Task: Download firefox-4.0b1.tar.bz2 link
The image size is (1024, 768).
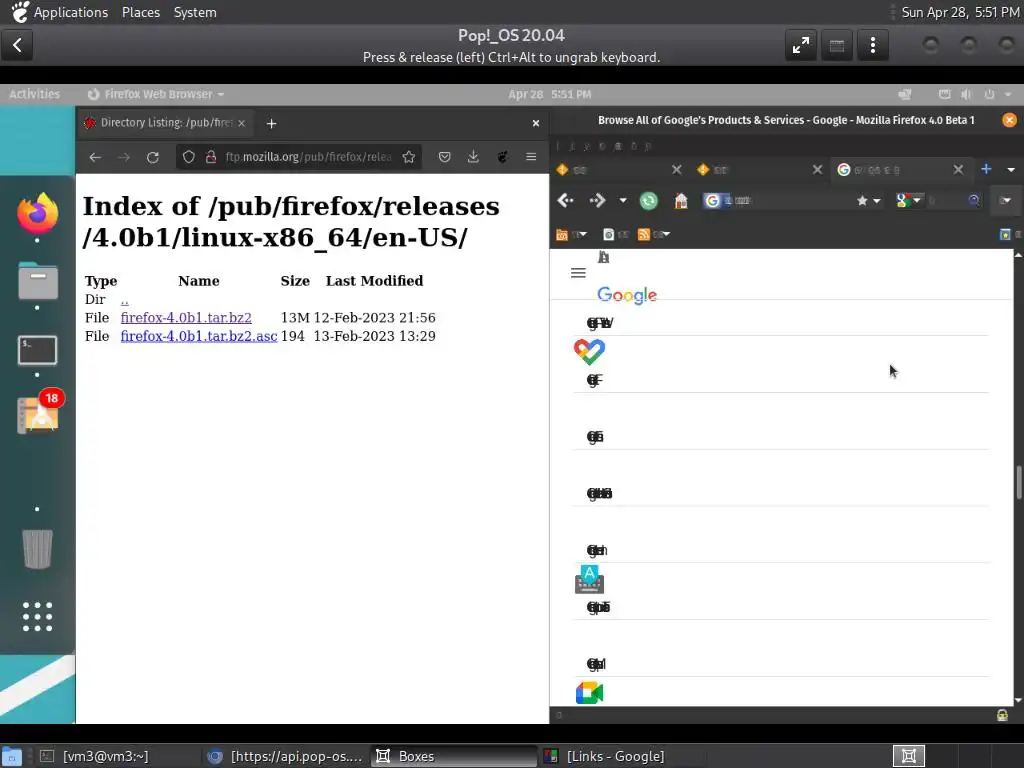Action: [x=186, y=317]
